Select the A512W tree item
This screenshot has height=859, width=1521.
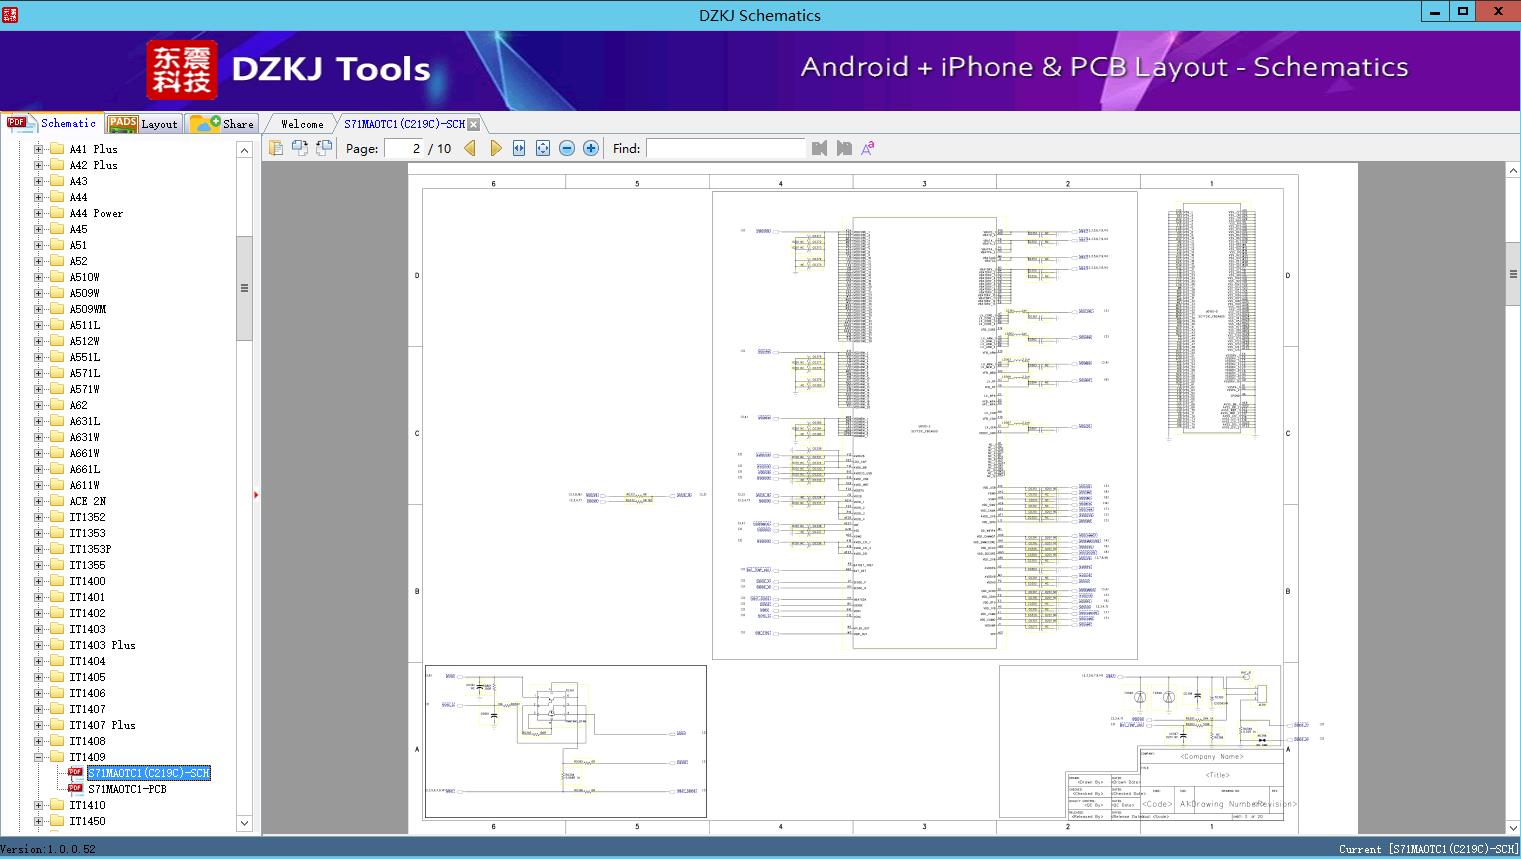(x=84, y=341)
